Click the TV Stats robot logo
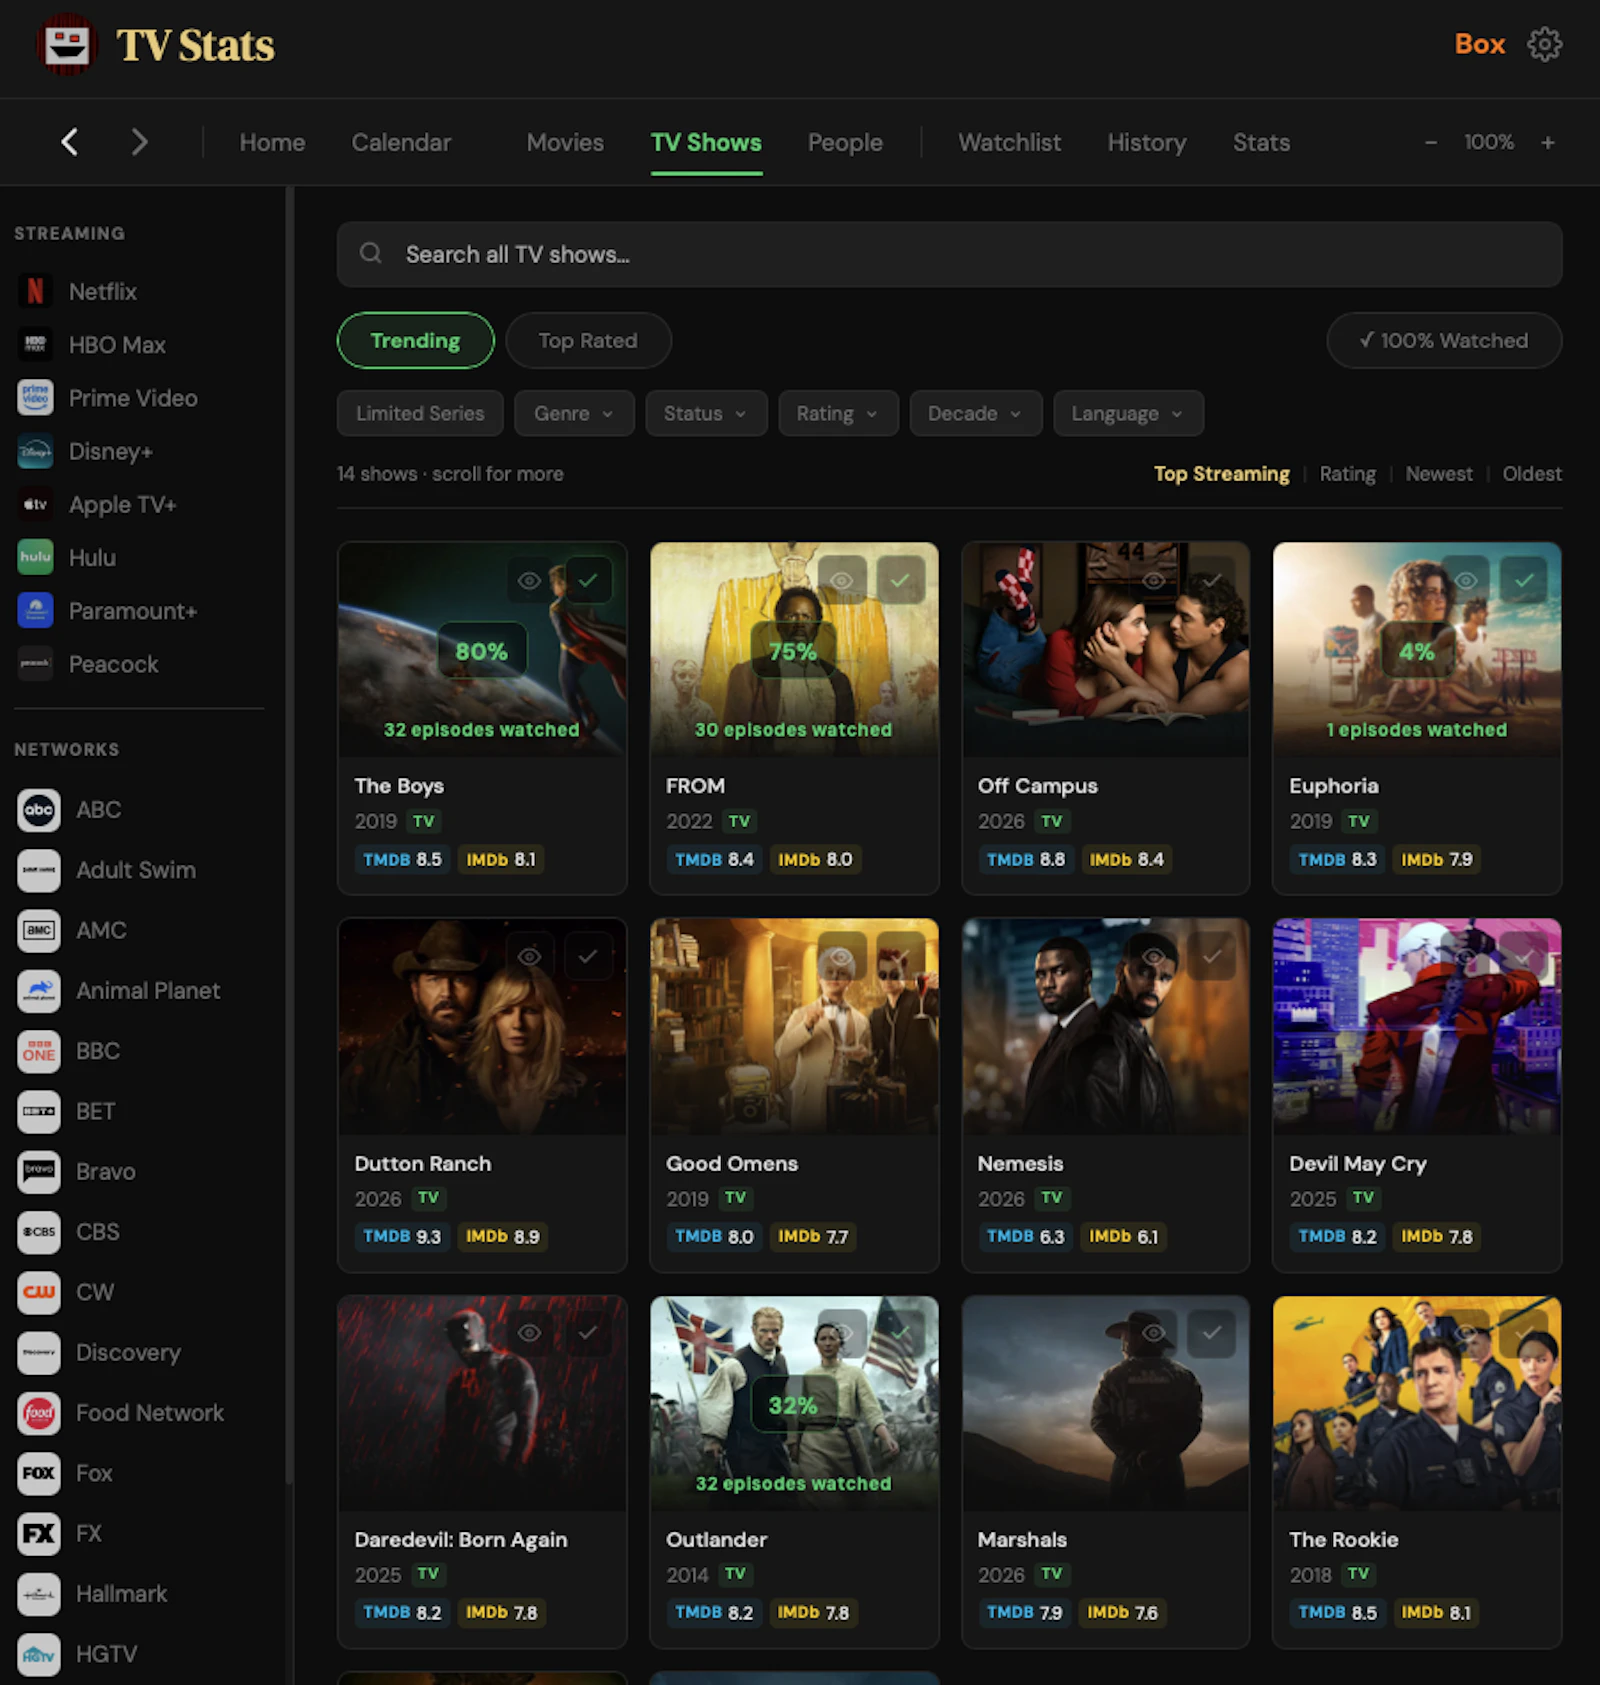This screenshot has width=1600, height=1685. tap(66, 44)
